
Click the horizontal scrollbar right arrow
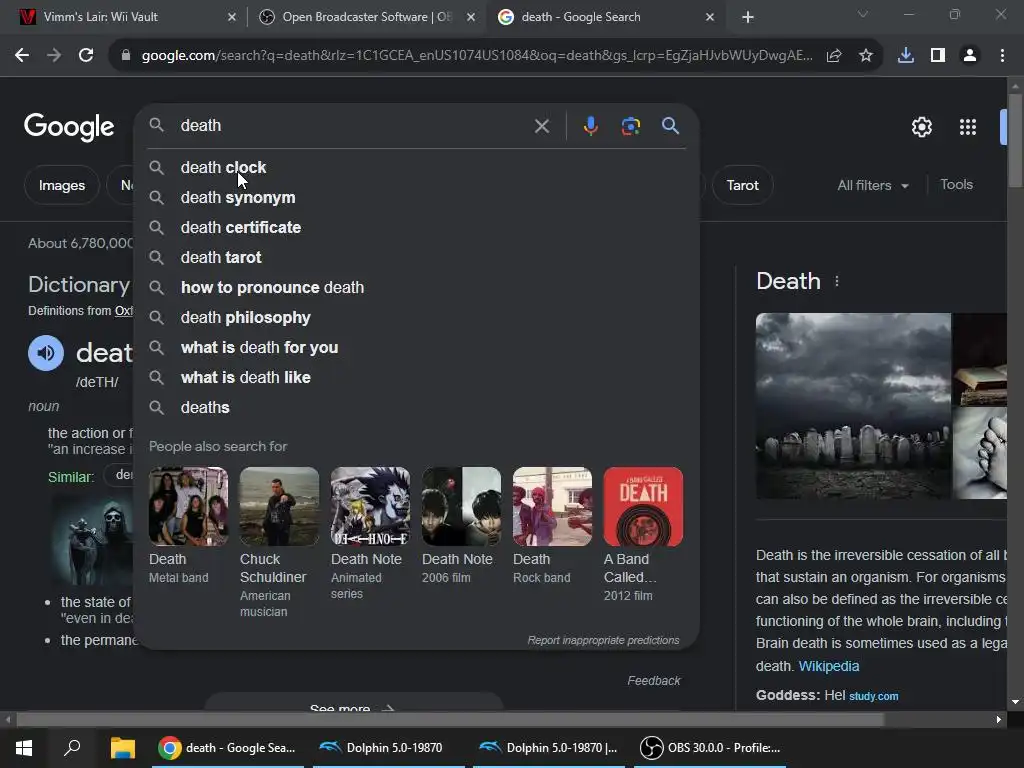[999, 720]
